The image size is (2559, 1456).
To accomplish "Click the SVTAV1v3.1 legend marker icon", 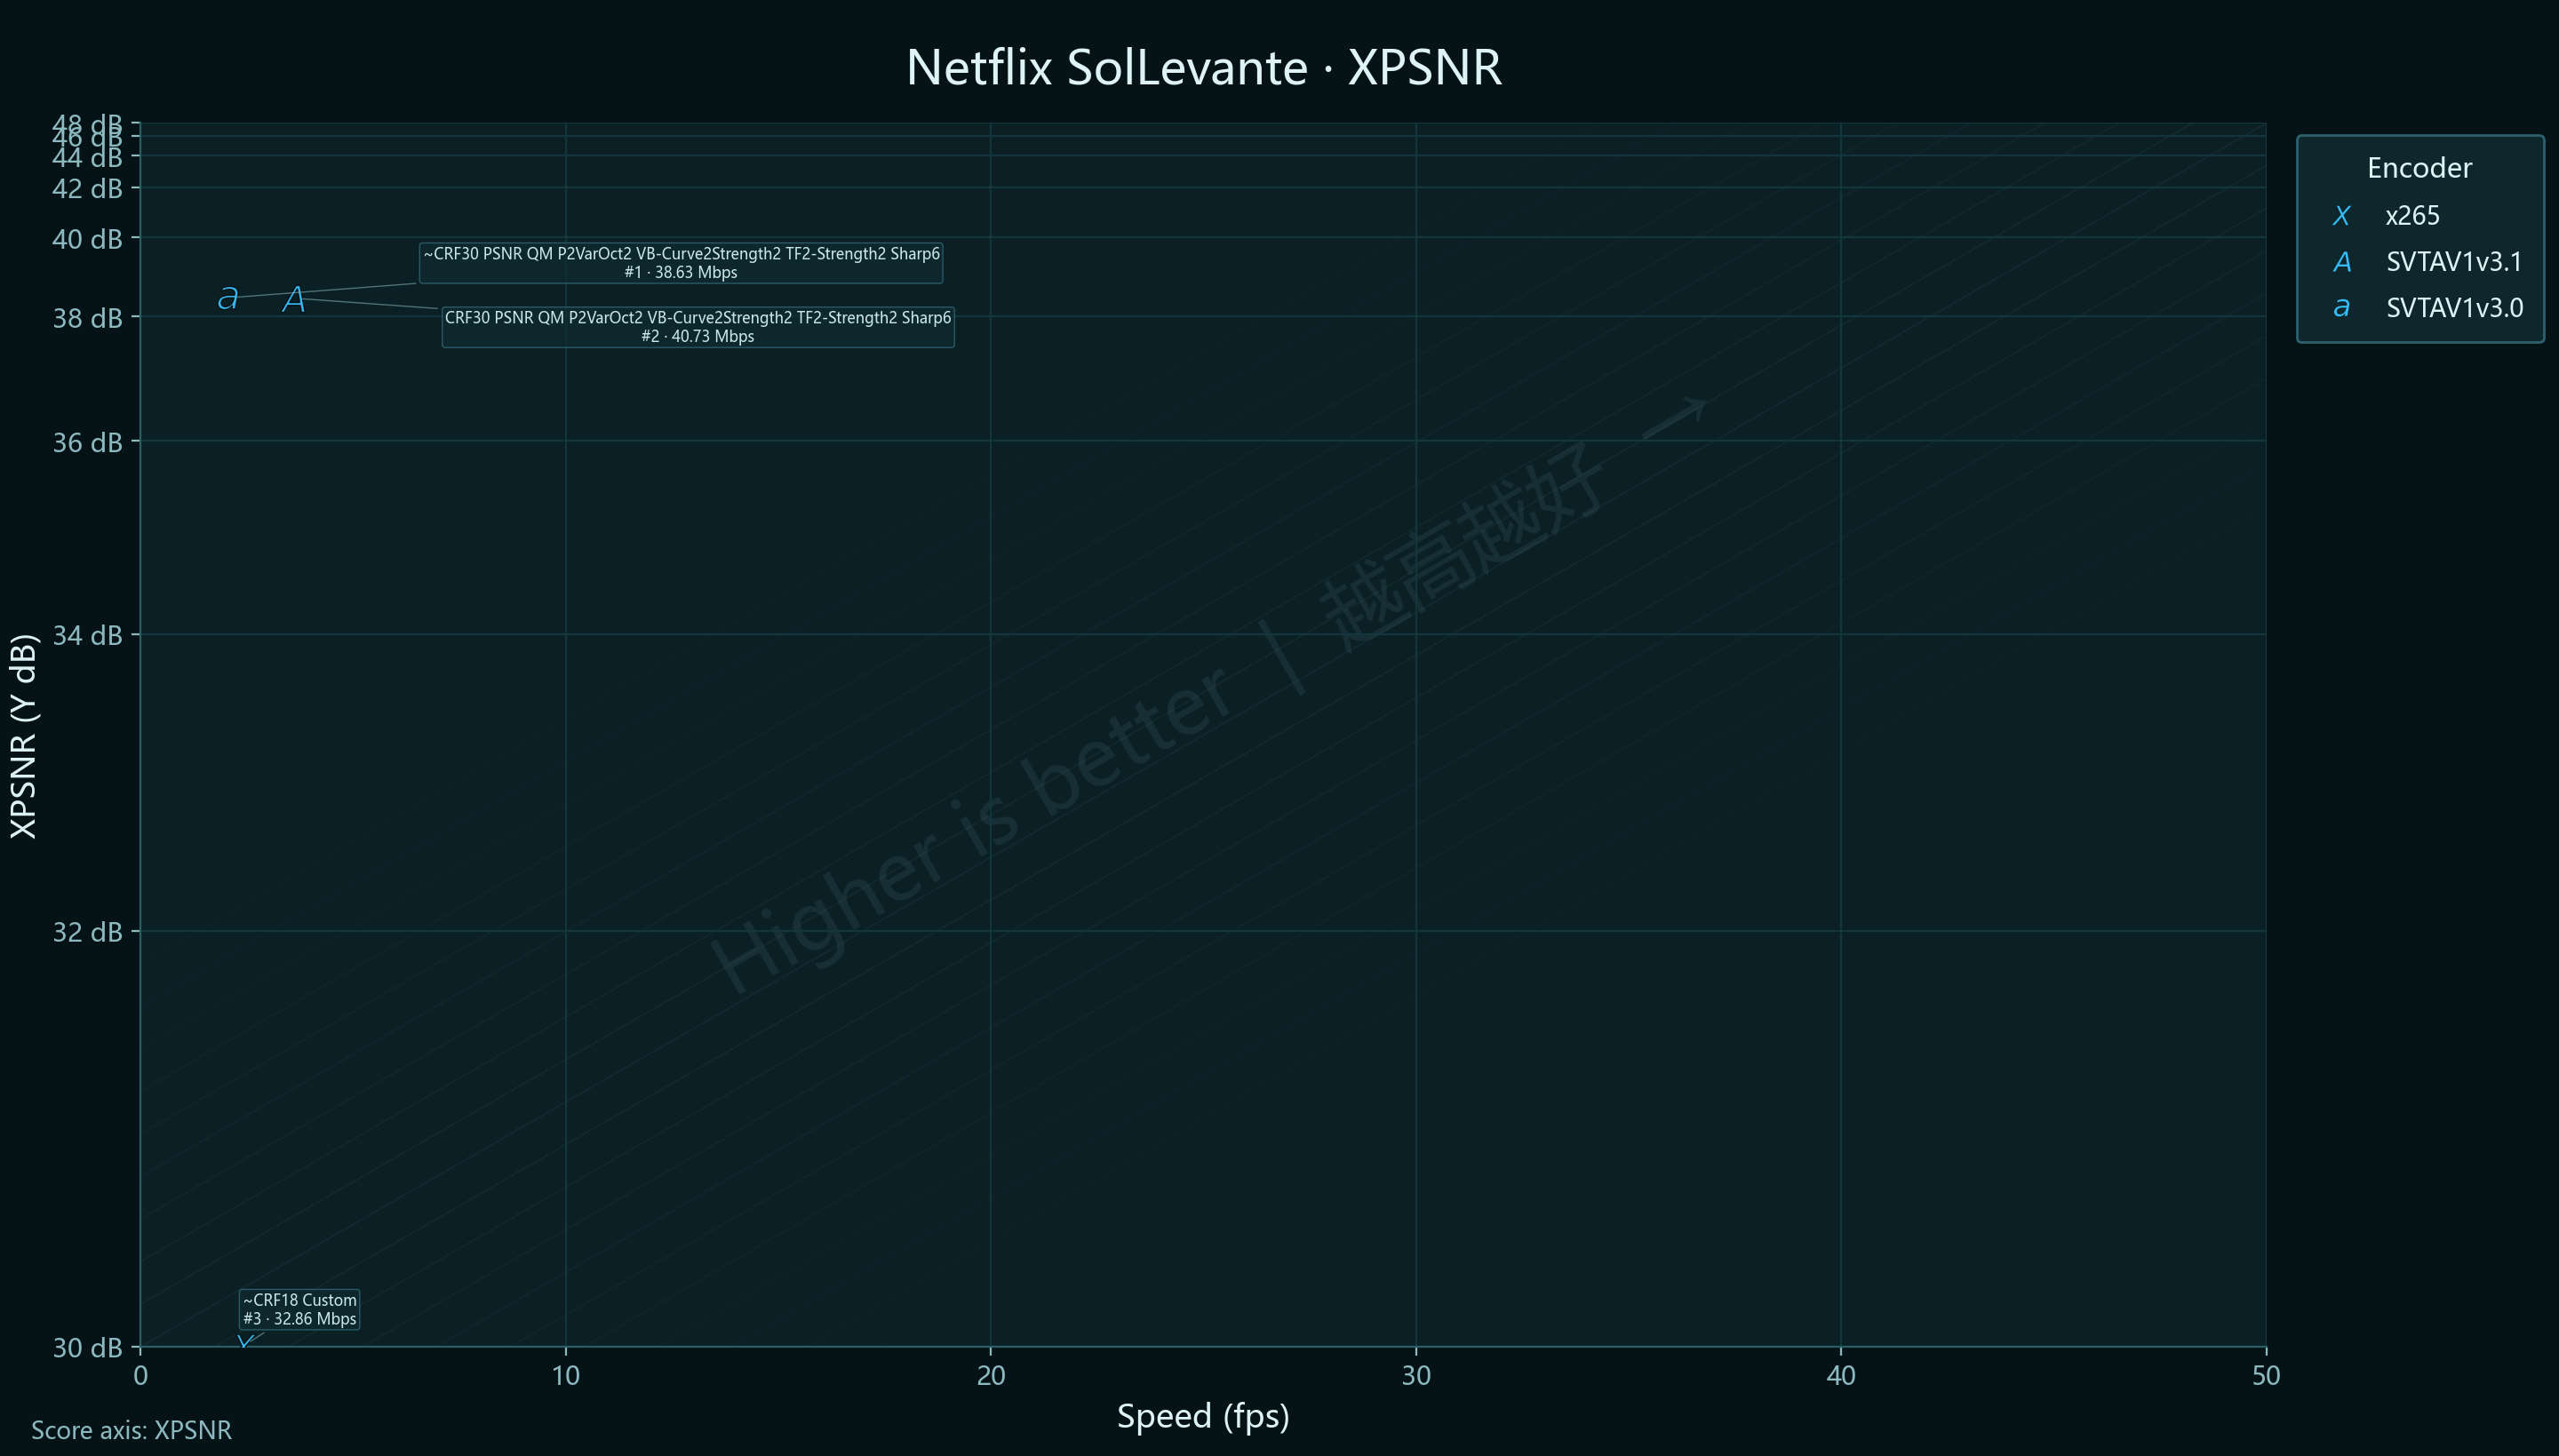I will tap(2341, 262).
